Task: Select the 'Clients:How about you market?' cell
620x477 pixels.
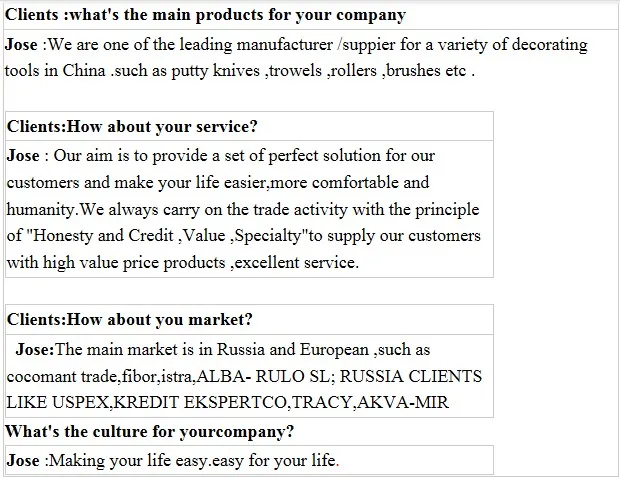Action: tap(130, 320)
